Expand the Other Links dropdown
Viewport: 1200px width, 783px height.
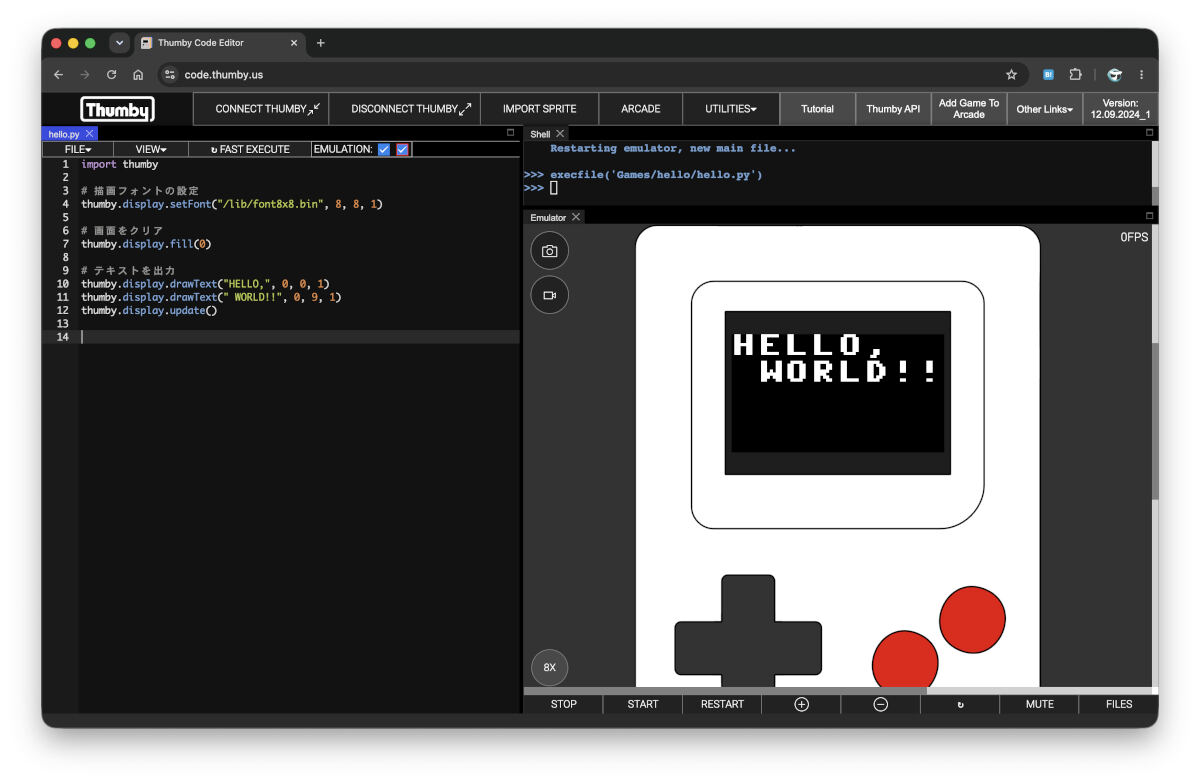[x=1044, y=109]
